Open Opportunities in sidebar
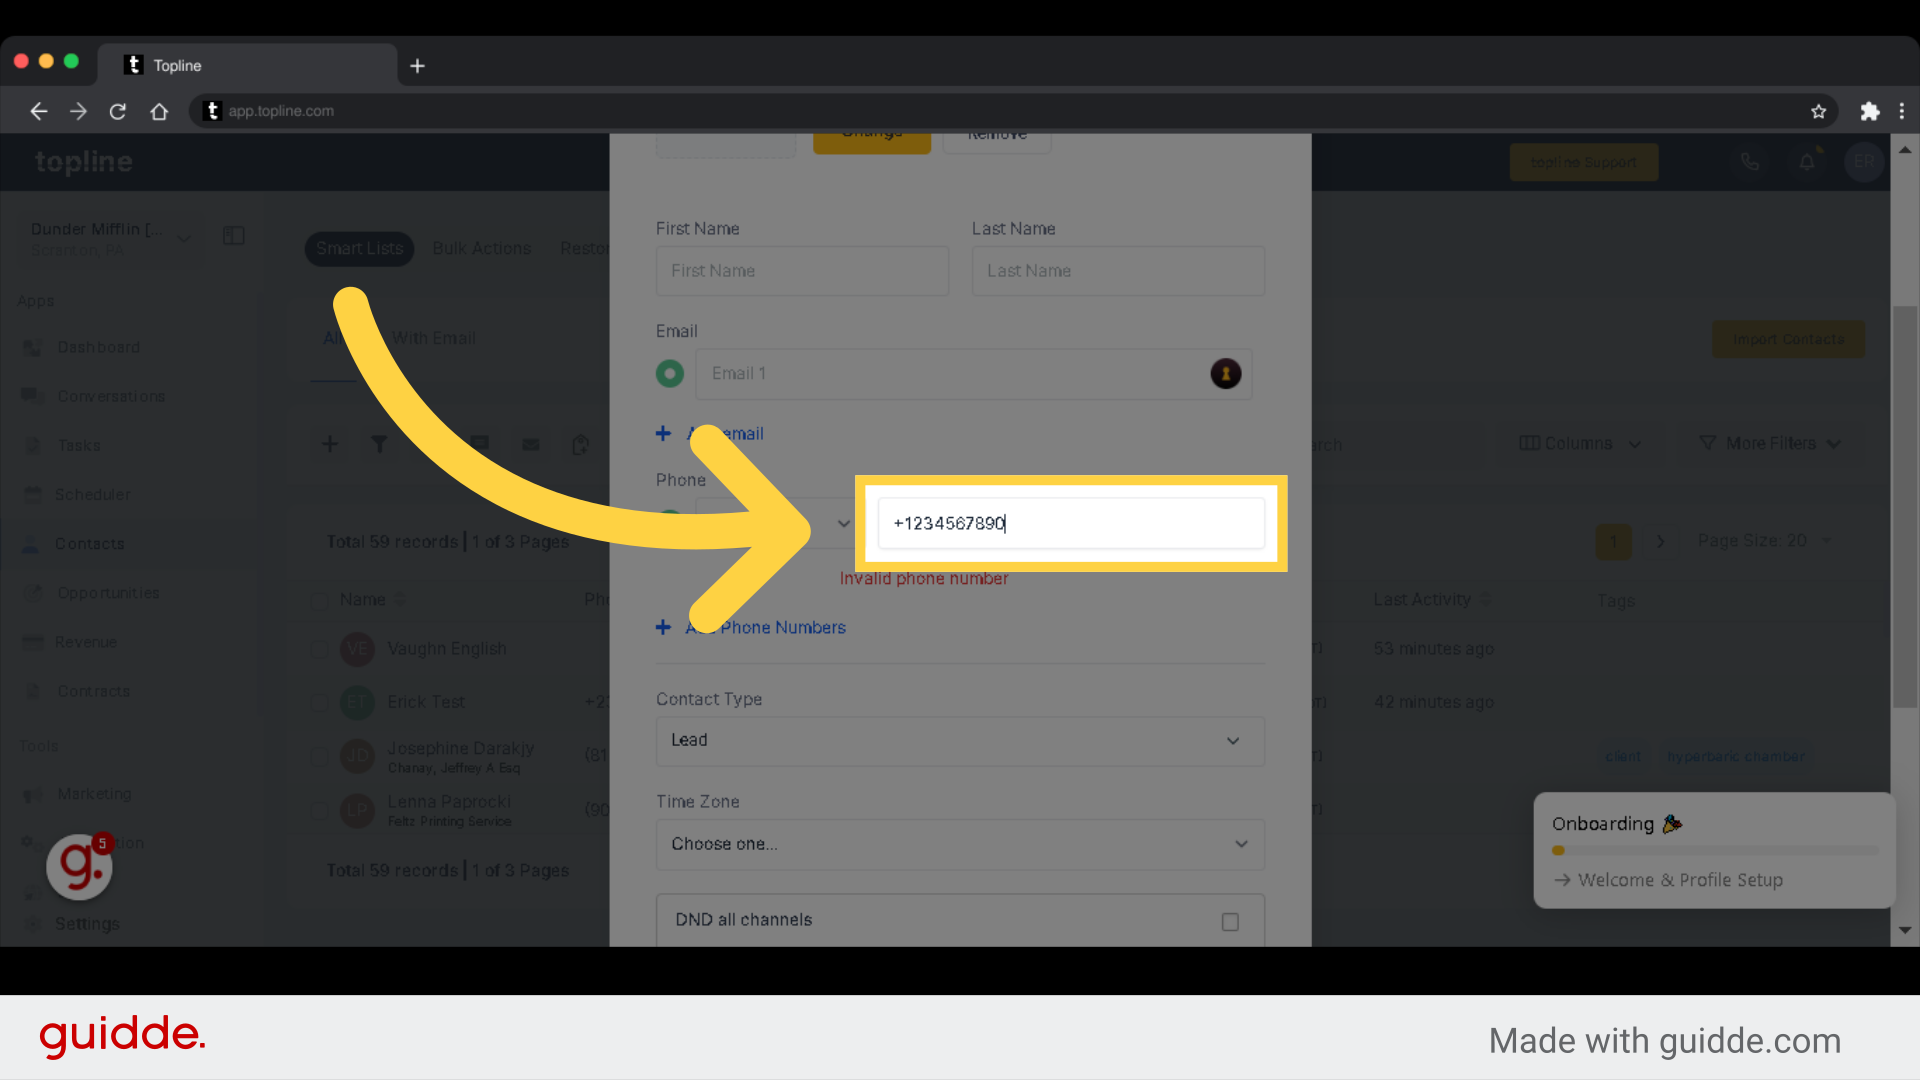 pyautogui.click(x=108, y=592)
